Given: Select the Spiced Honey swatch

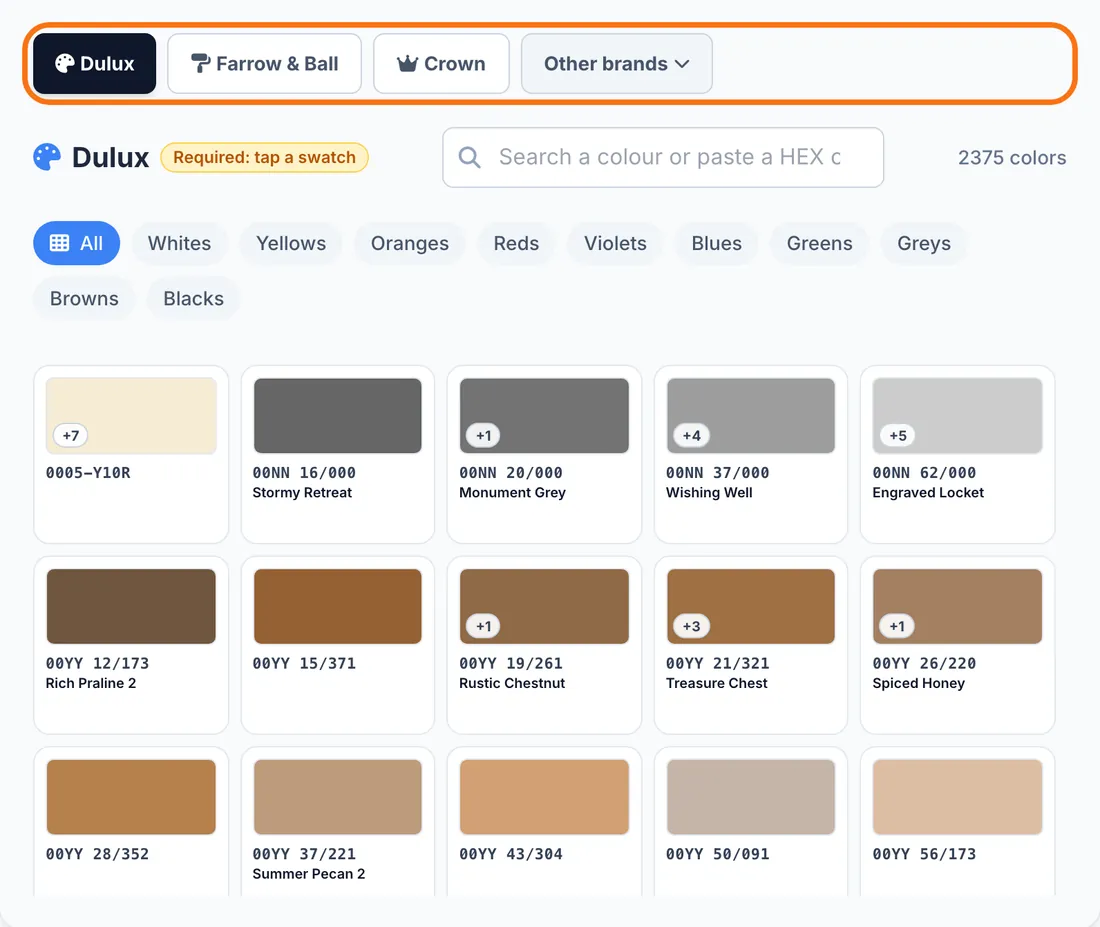Looking at the screenshot, I should click(958, 606).
